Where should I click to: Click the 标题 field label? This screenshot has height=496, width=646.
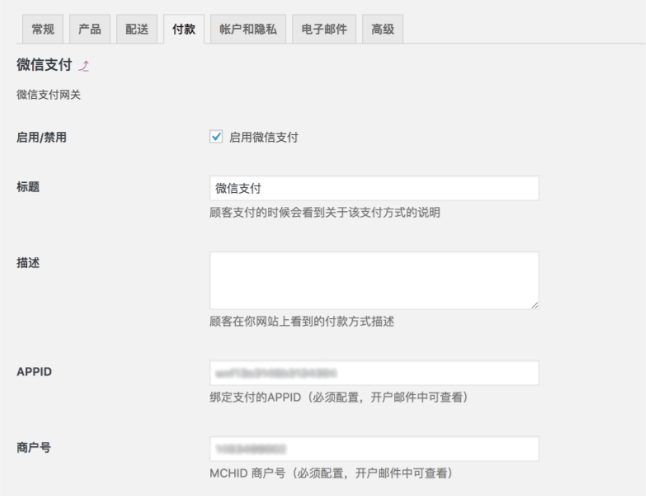point(29,187)
